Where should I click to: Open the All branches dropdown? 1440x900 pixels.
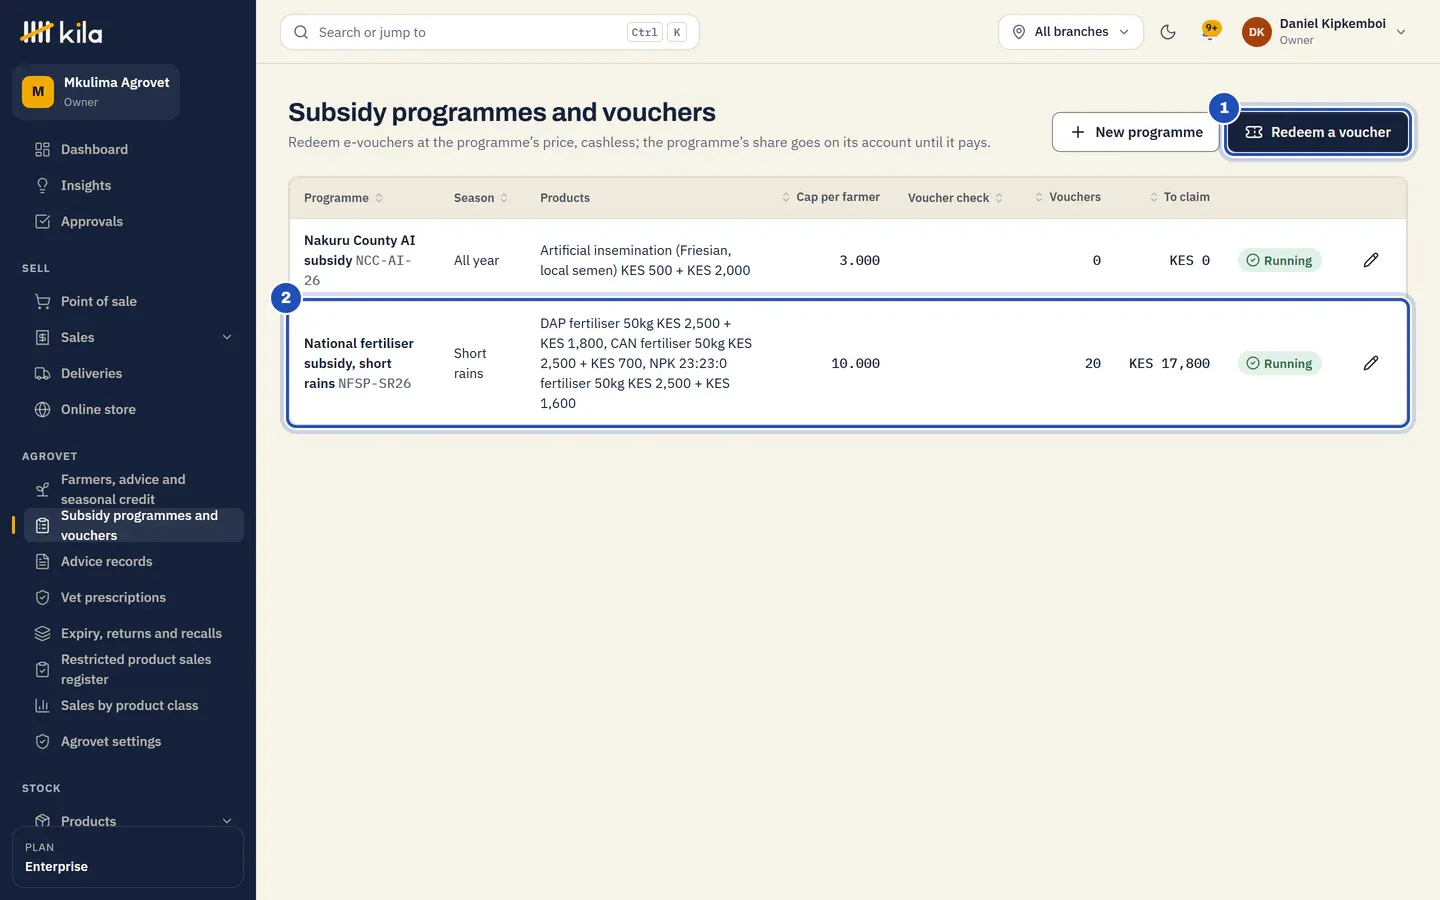[1070, 32]
